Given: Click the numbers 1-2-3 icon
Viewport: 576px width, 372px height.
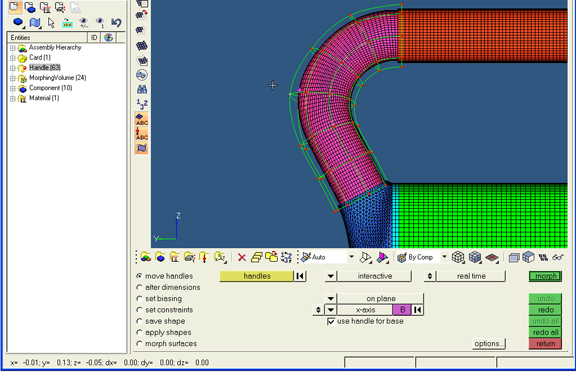Looking at the screenshot, I should pyautogui.click(x=142, y=104).
